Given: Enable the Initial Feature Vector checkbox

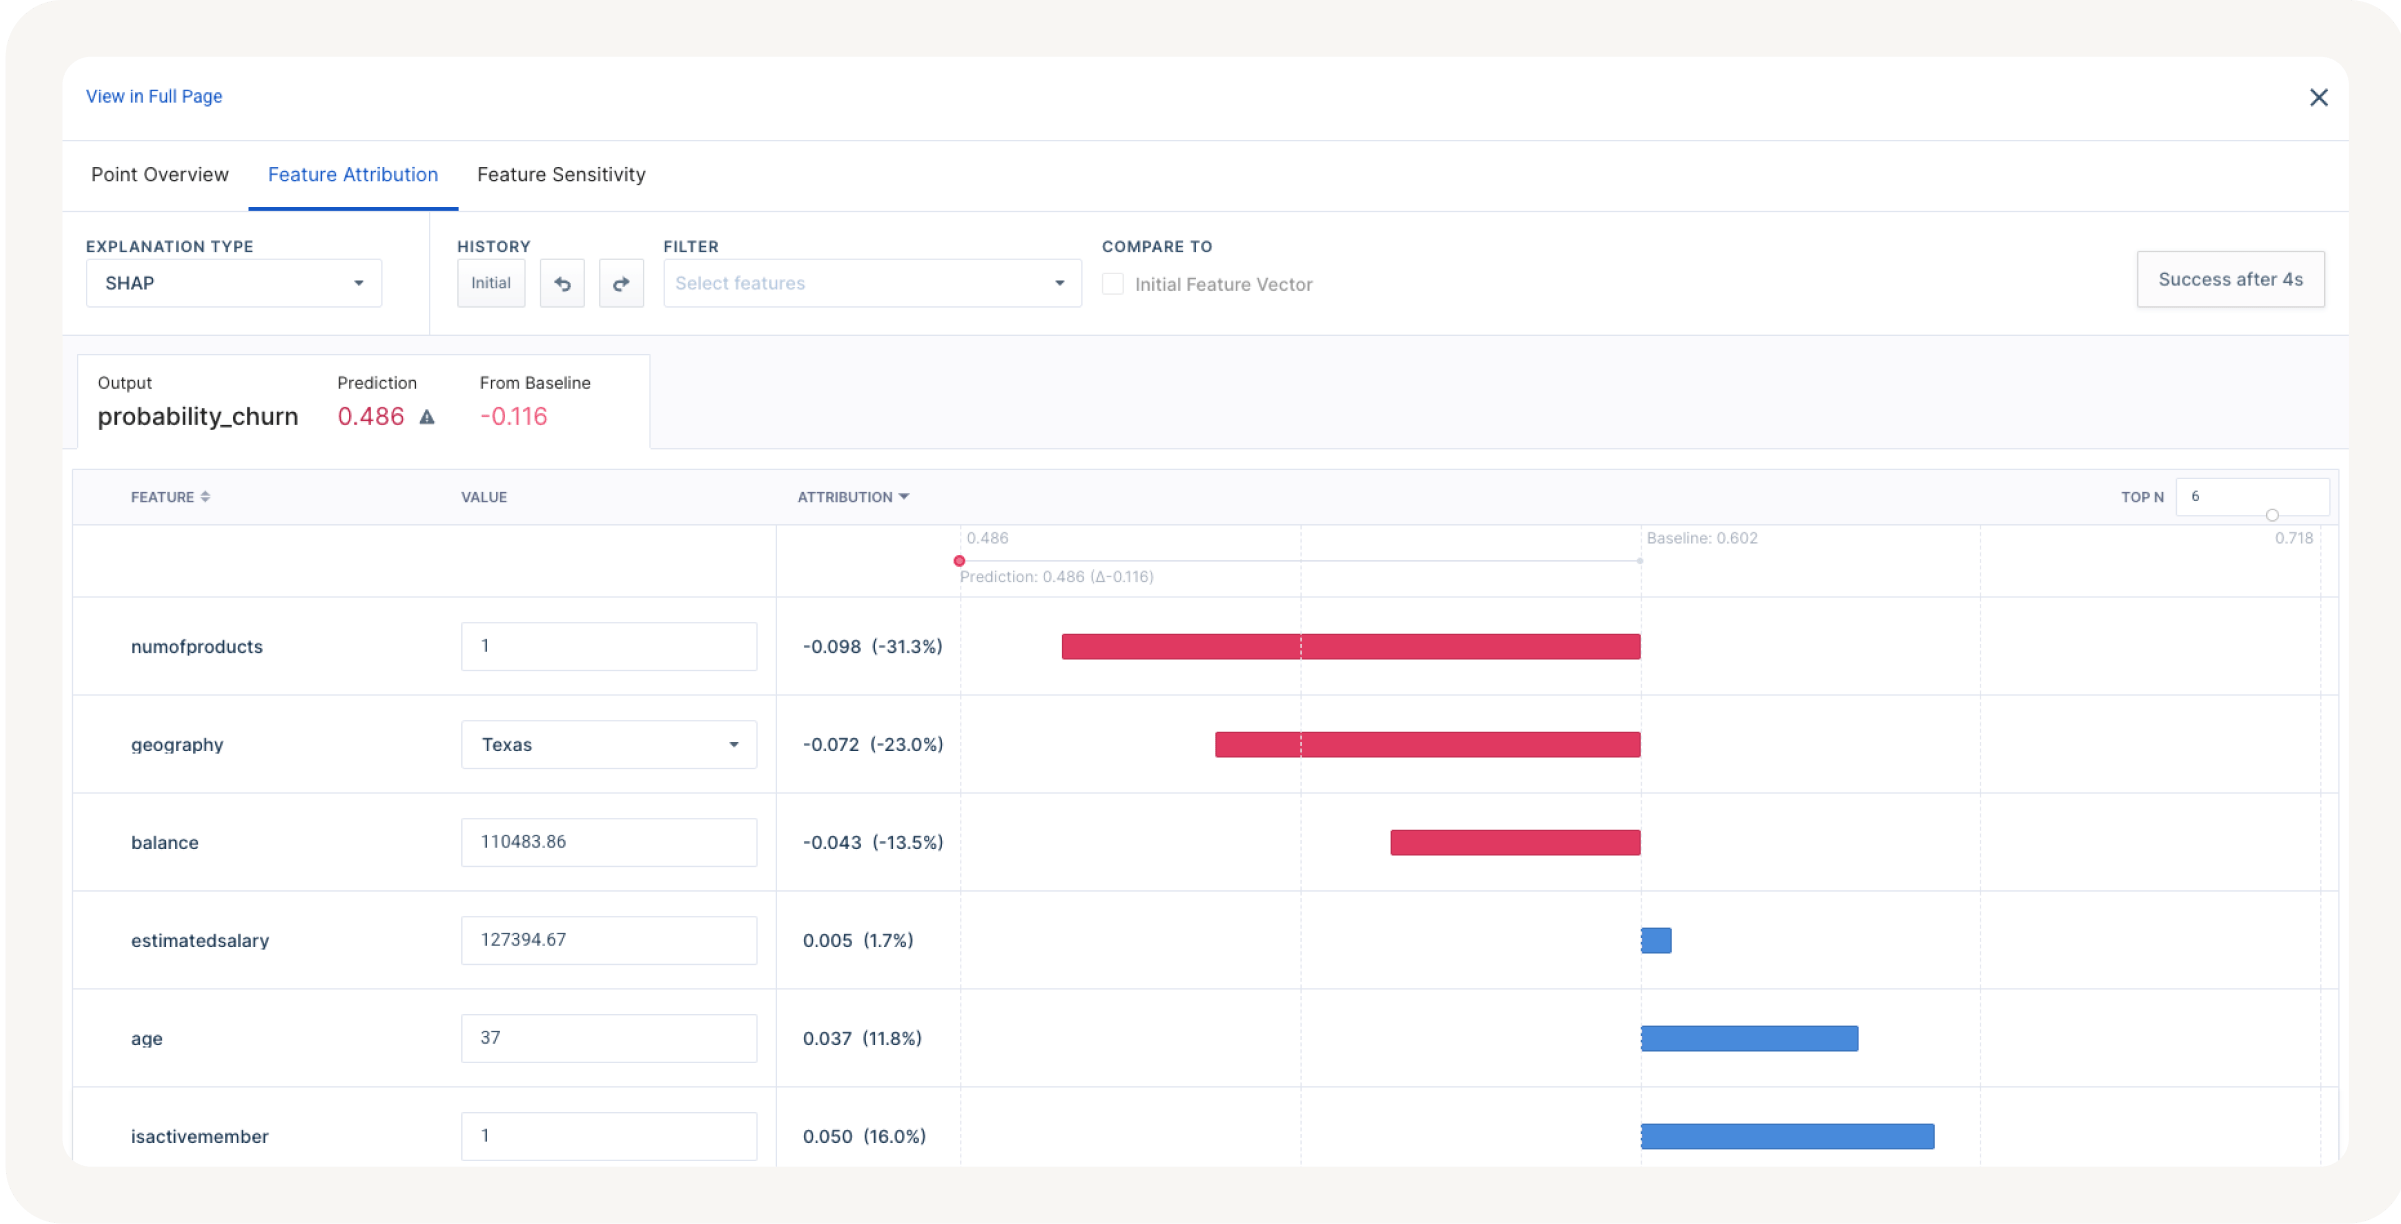Looking at the screenshot, I should tap(1113, 284).
